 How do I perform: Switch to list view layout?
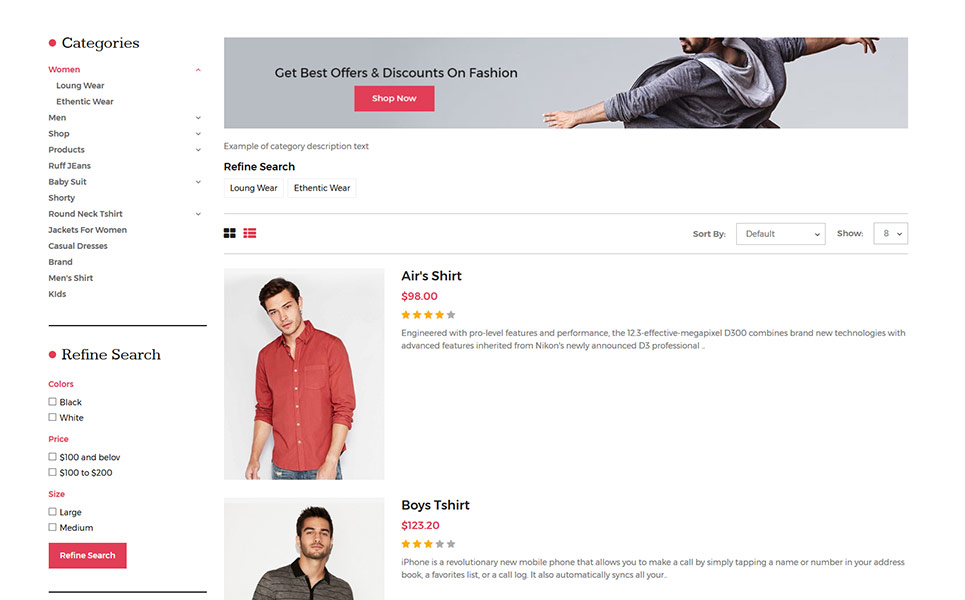[249, 233]
